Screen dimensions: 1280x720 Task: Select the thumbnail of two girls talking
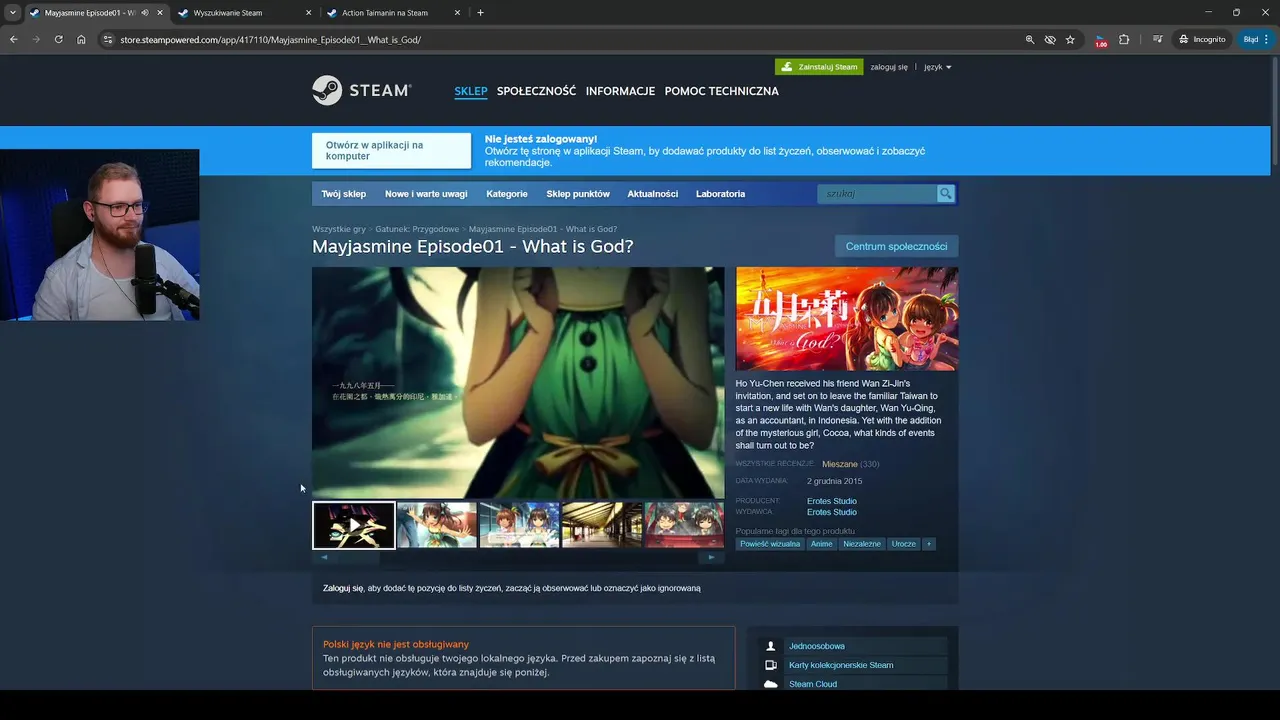click(520, 525)
